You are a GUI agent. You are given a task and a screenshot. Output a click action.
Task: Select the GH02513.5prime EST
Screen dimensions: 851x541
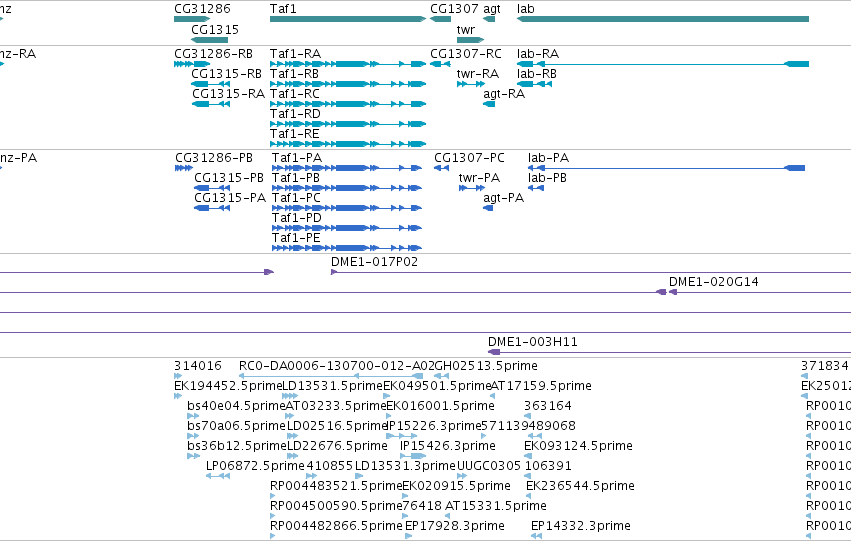[442, 376]
